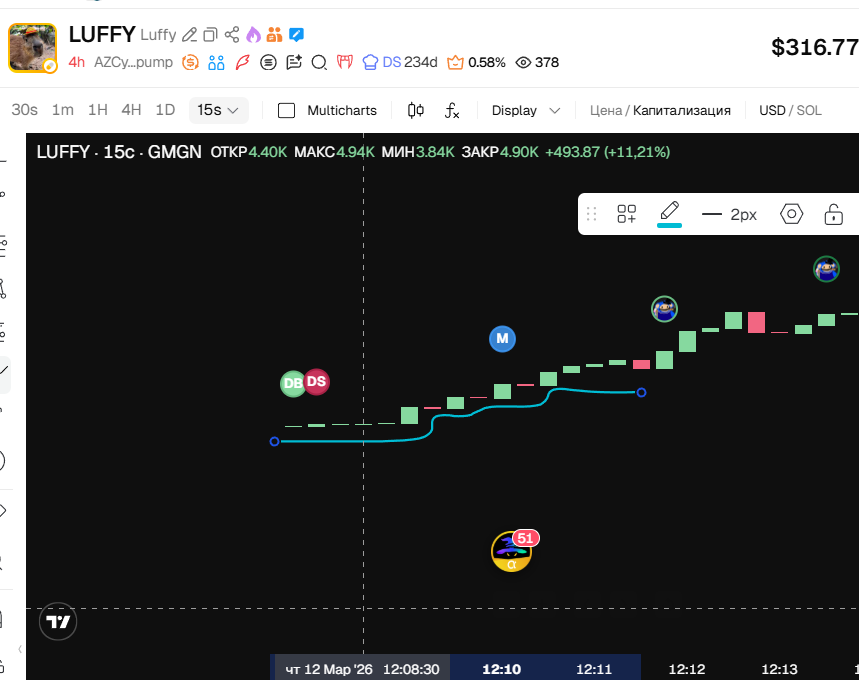Click the orange people icon in header
Image resolution: width=859 pixels, height=680 pixels.
274,35
